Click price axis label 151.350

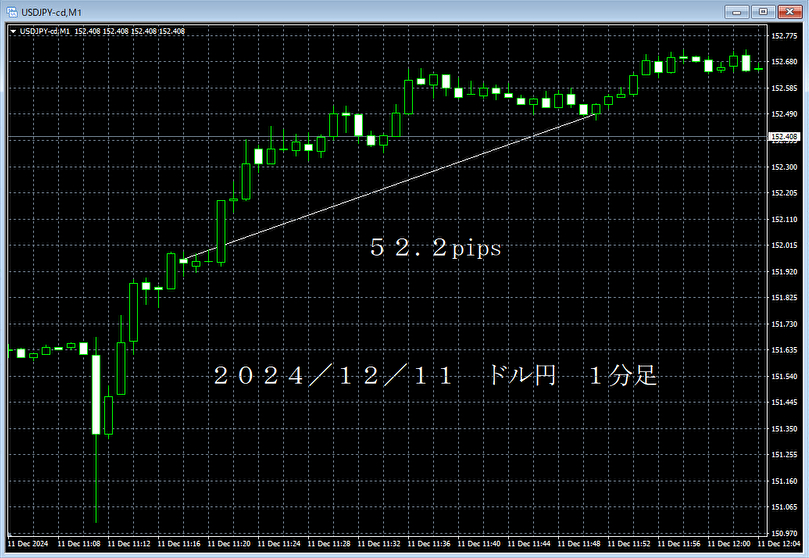(x=784, y=429)
